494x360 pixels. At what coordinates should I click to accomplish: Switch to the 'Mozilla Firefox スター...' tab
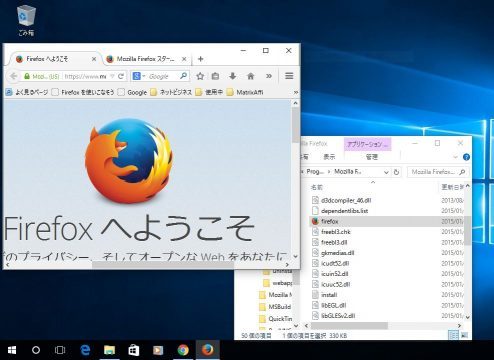(146, 59)
